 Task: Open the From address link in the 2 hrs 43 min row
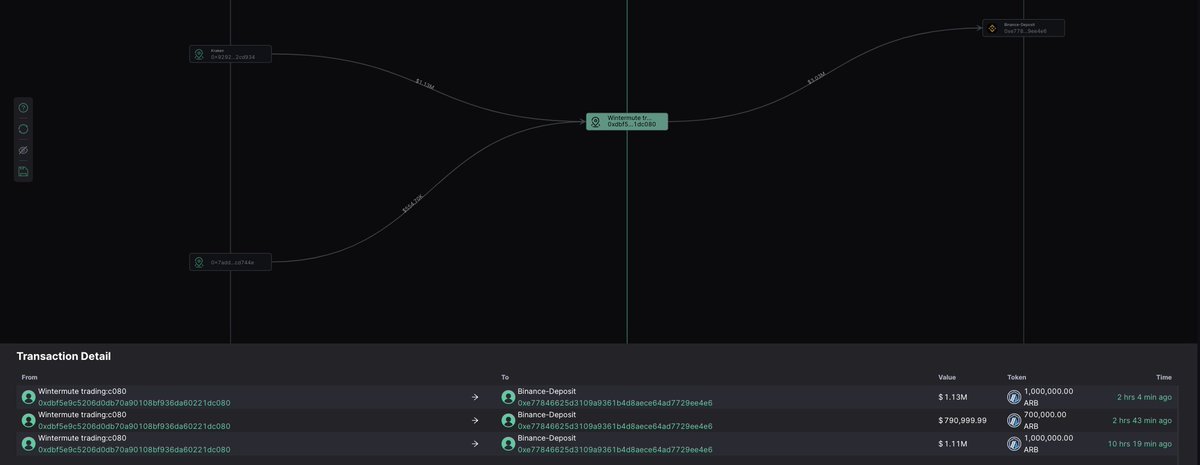tap(134, 425)
